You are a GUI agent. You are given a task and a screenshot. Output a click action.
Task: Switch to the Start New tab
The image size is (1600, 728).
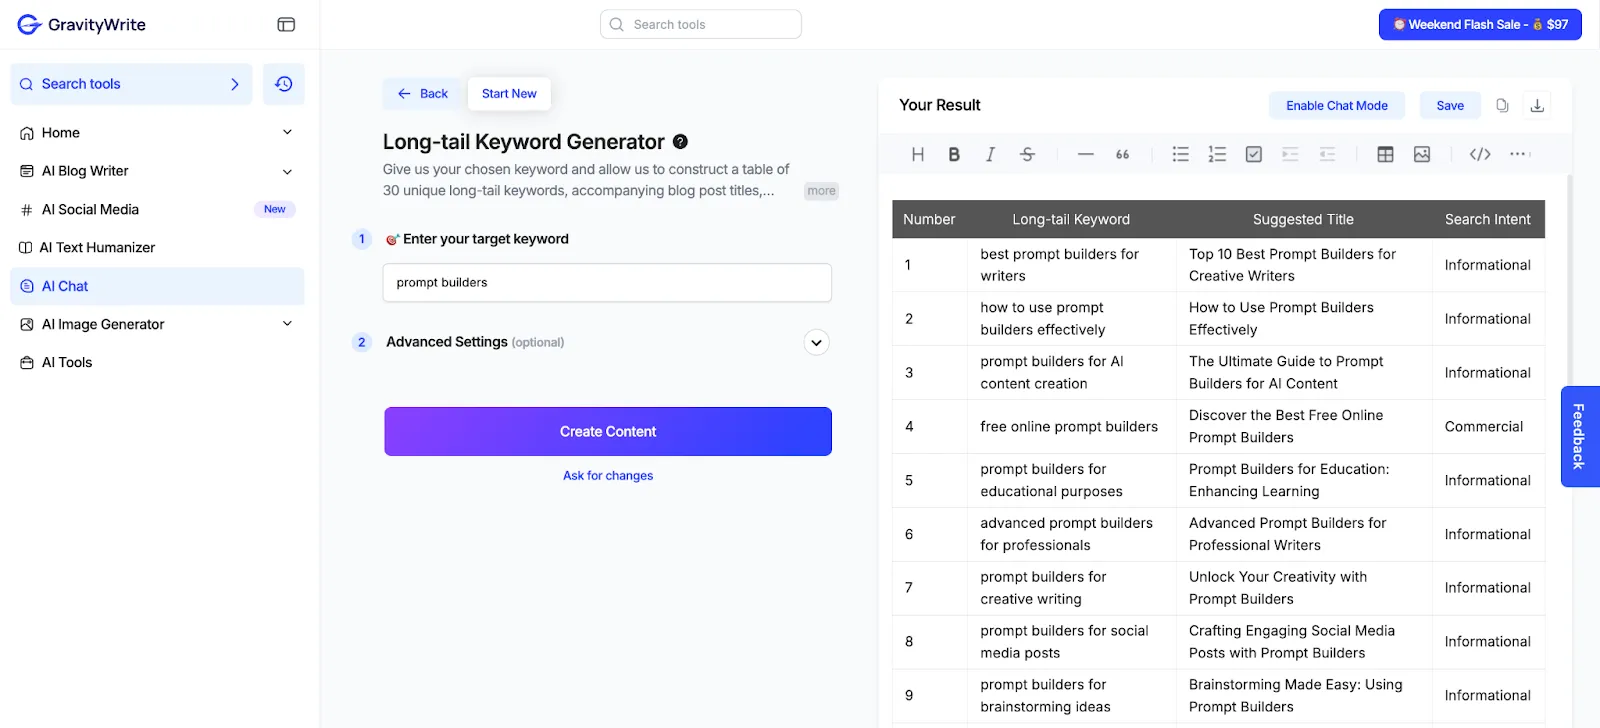pos(509,93)
